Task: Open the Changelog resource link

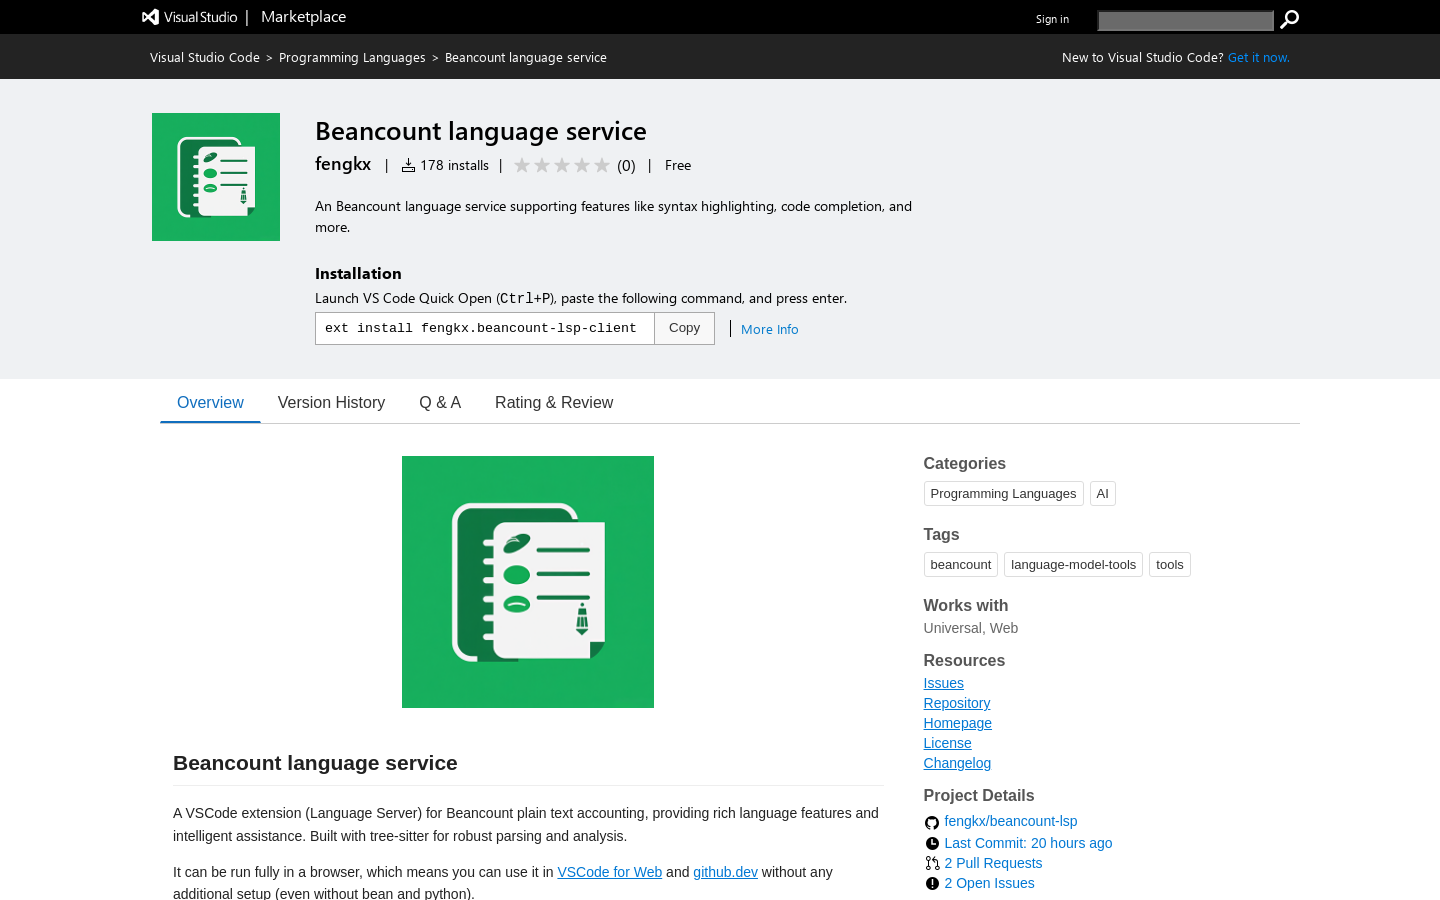Action: coord(957,763)
